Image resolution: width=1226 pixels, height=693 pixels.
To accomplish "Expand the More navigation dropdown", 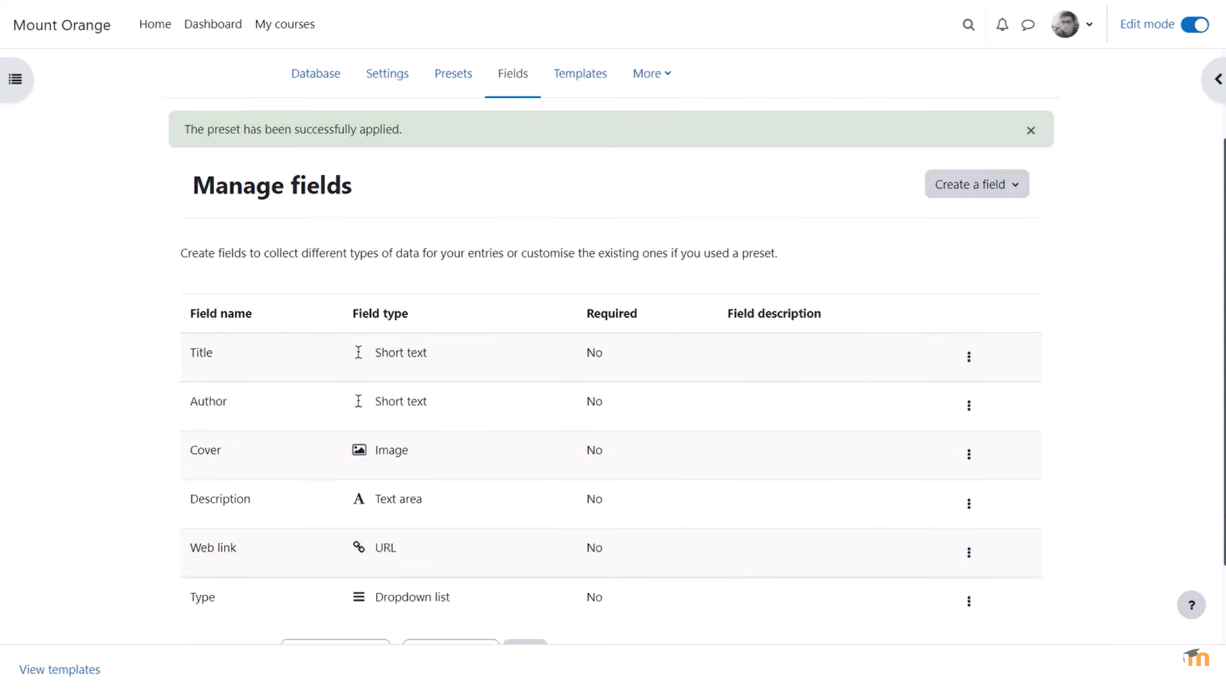I will coord(651,74).
